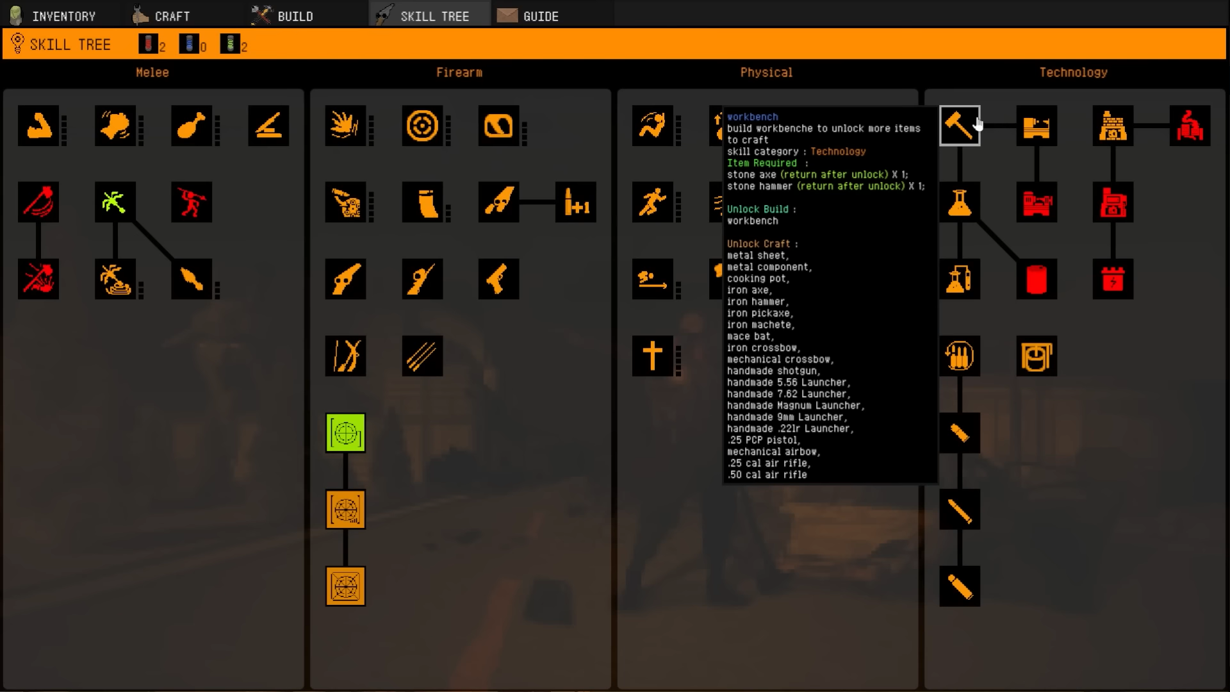Click the red skill point counter
1230x692 pixels.
[152, 44]
